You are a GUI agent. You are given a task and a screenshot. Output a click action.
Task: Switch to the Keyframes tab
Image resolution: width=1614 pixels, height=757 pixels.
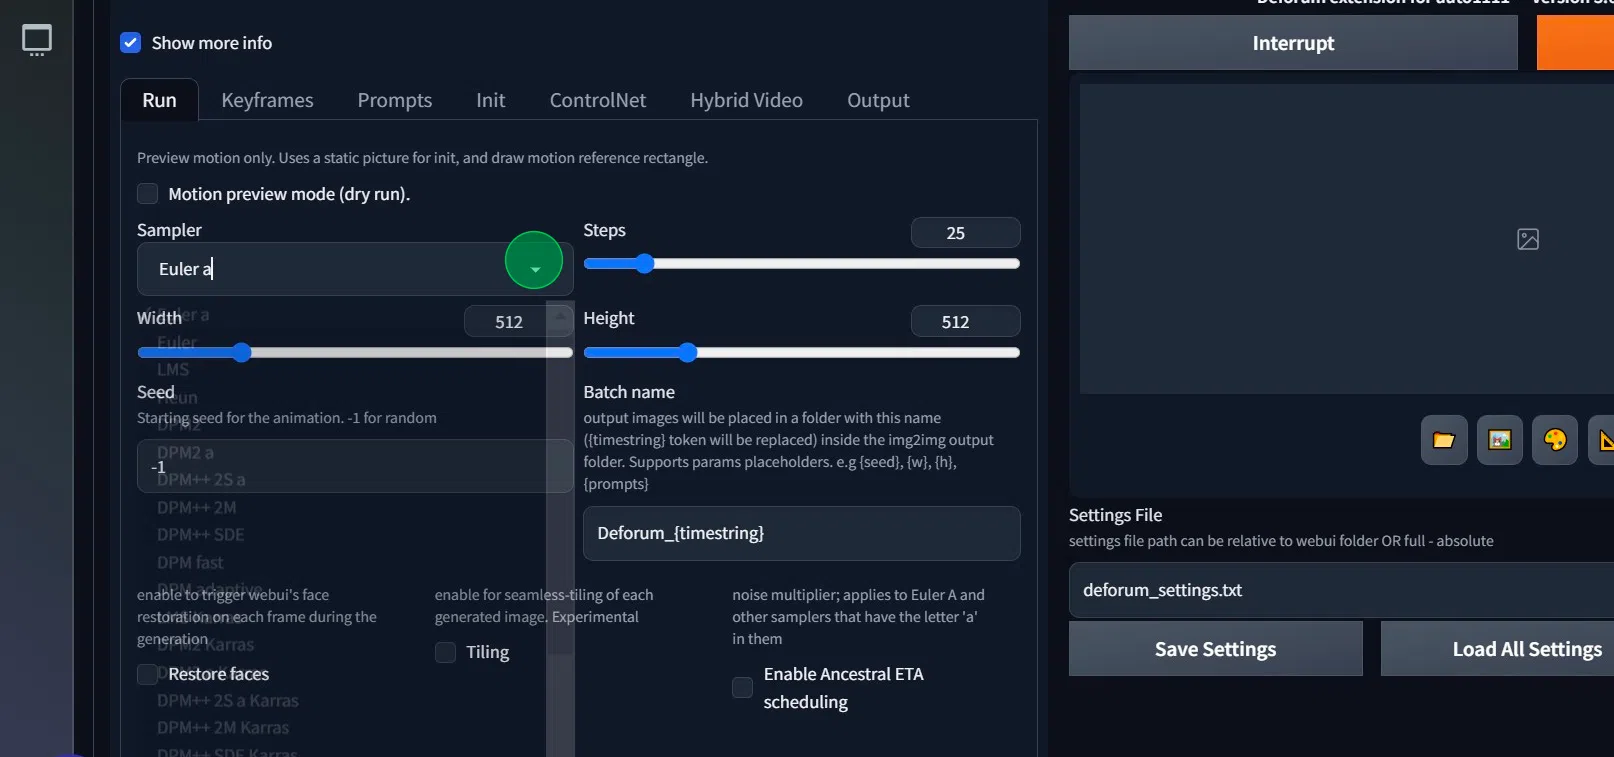coord(267,100)
